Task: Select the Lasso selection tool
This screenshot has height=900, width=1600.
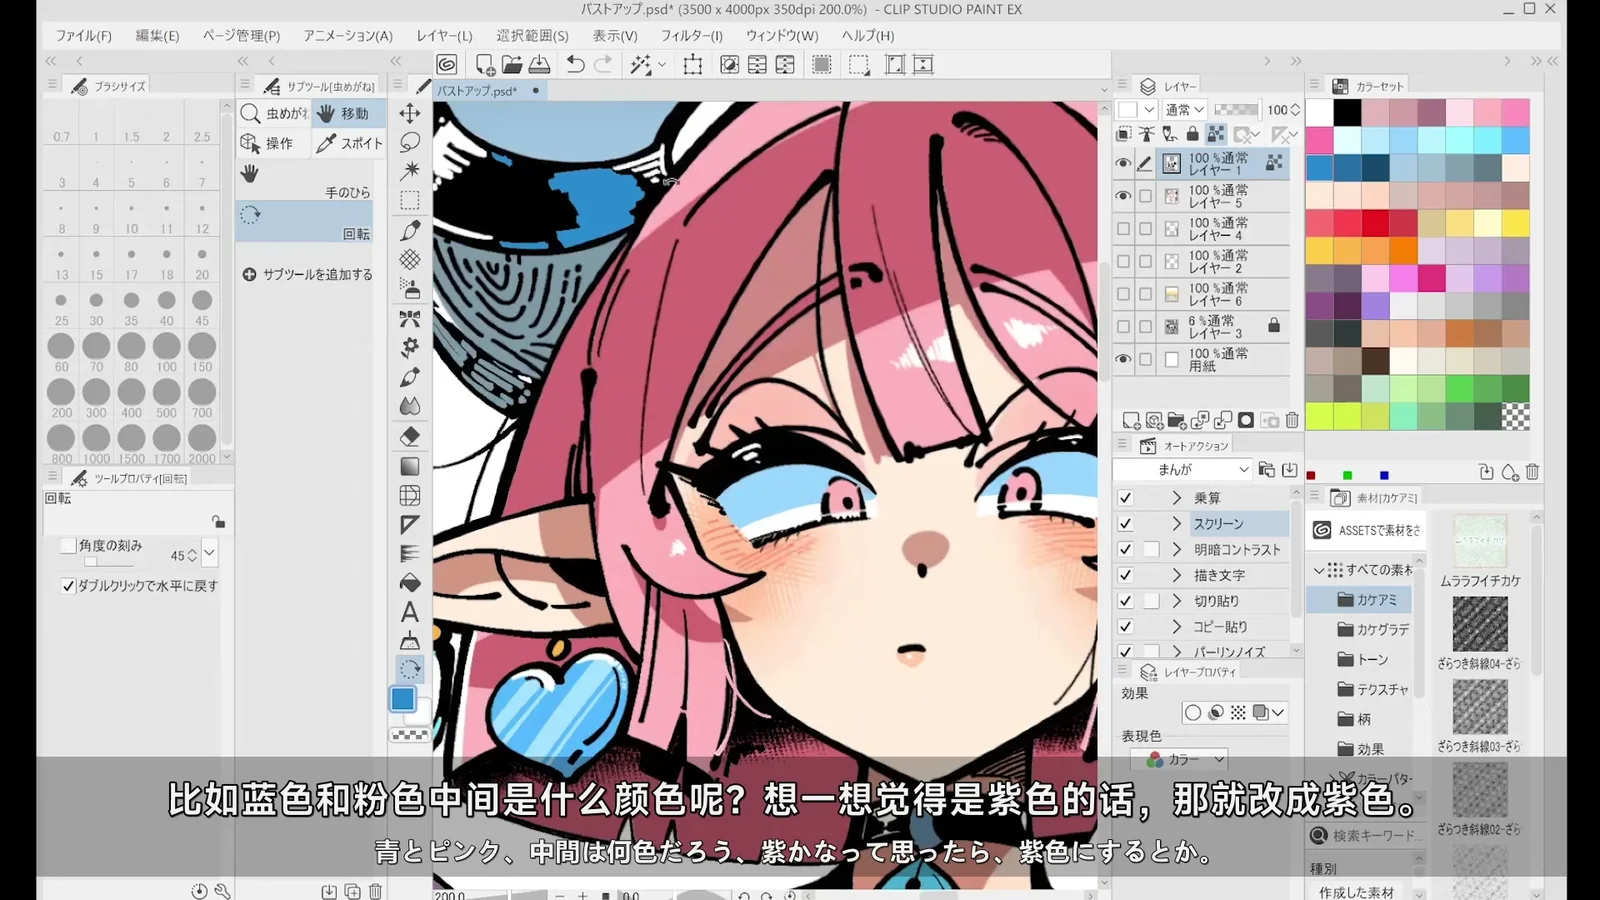Action: [410, 142]
